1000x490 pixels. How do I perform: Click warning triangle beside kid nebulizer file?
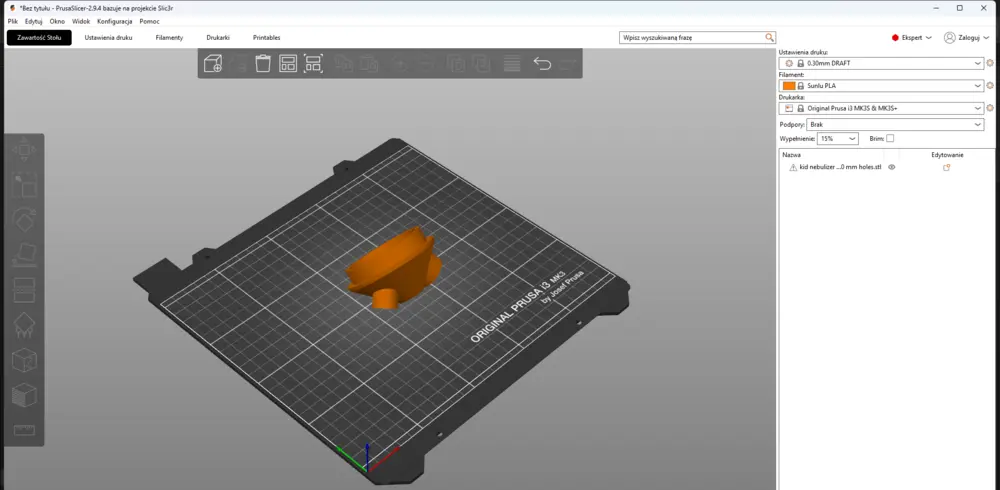tap(793, 167)
